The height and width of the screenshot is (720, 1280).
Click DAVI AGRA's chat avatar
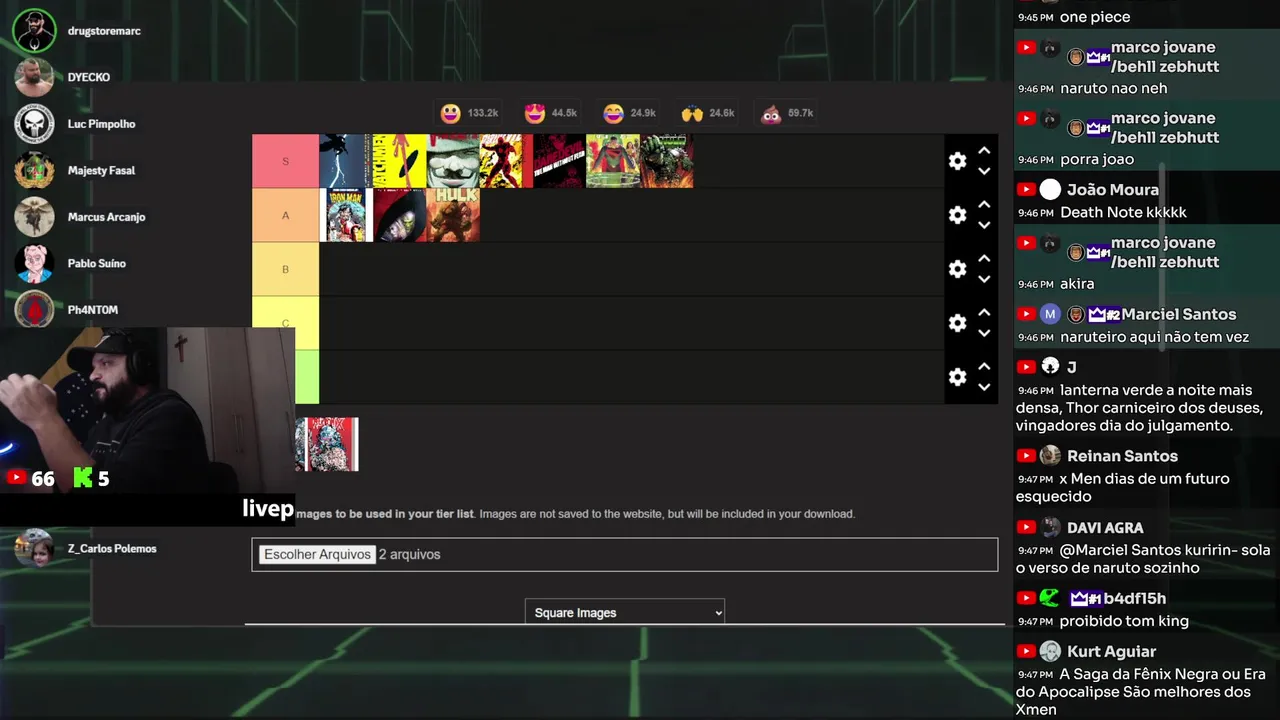coord(1050,527)
